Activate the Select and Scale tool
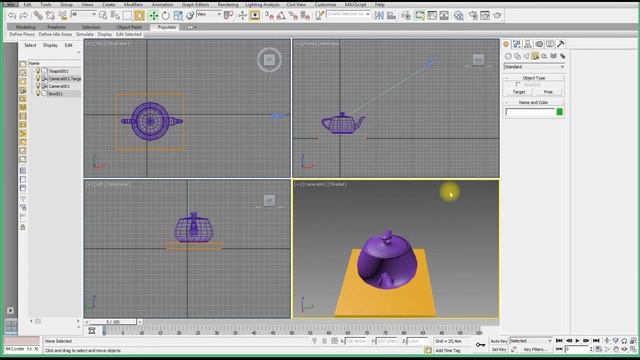Viewport: 640px width, 360px height. 178,16
